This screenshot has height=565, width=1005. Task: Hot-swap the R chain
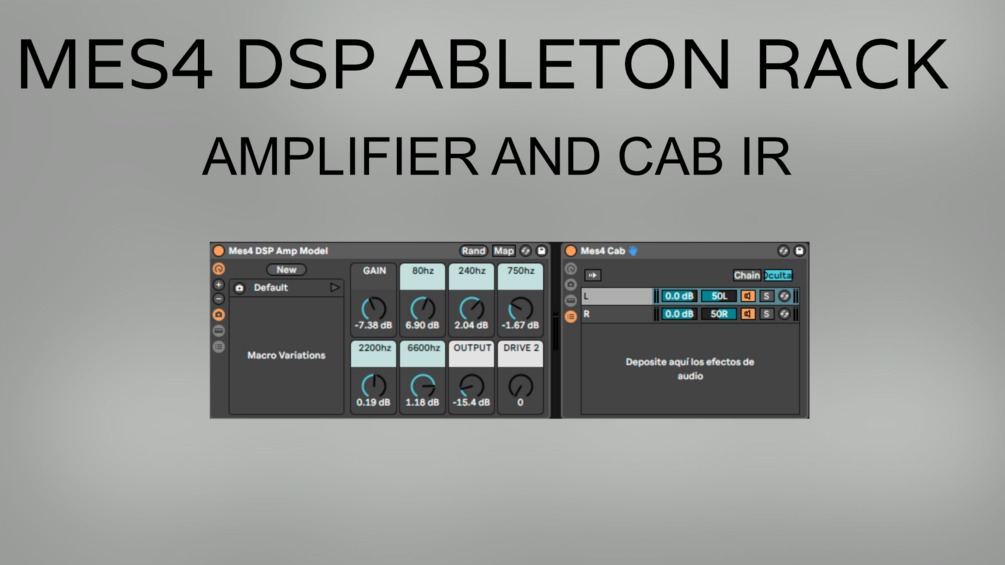(784, 314)
